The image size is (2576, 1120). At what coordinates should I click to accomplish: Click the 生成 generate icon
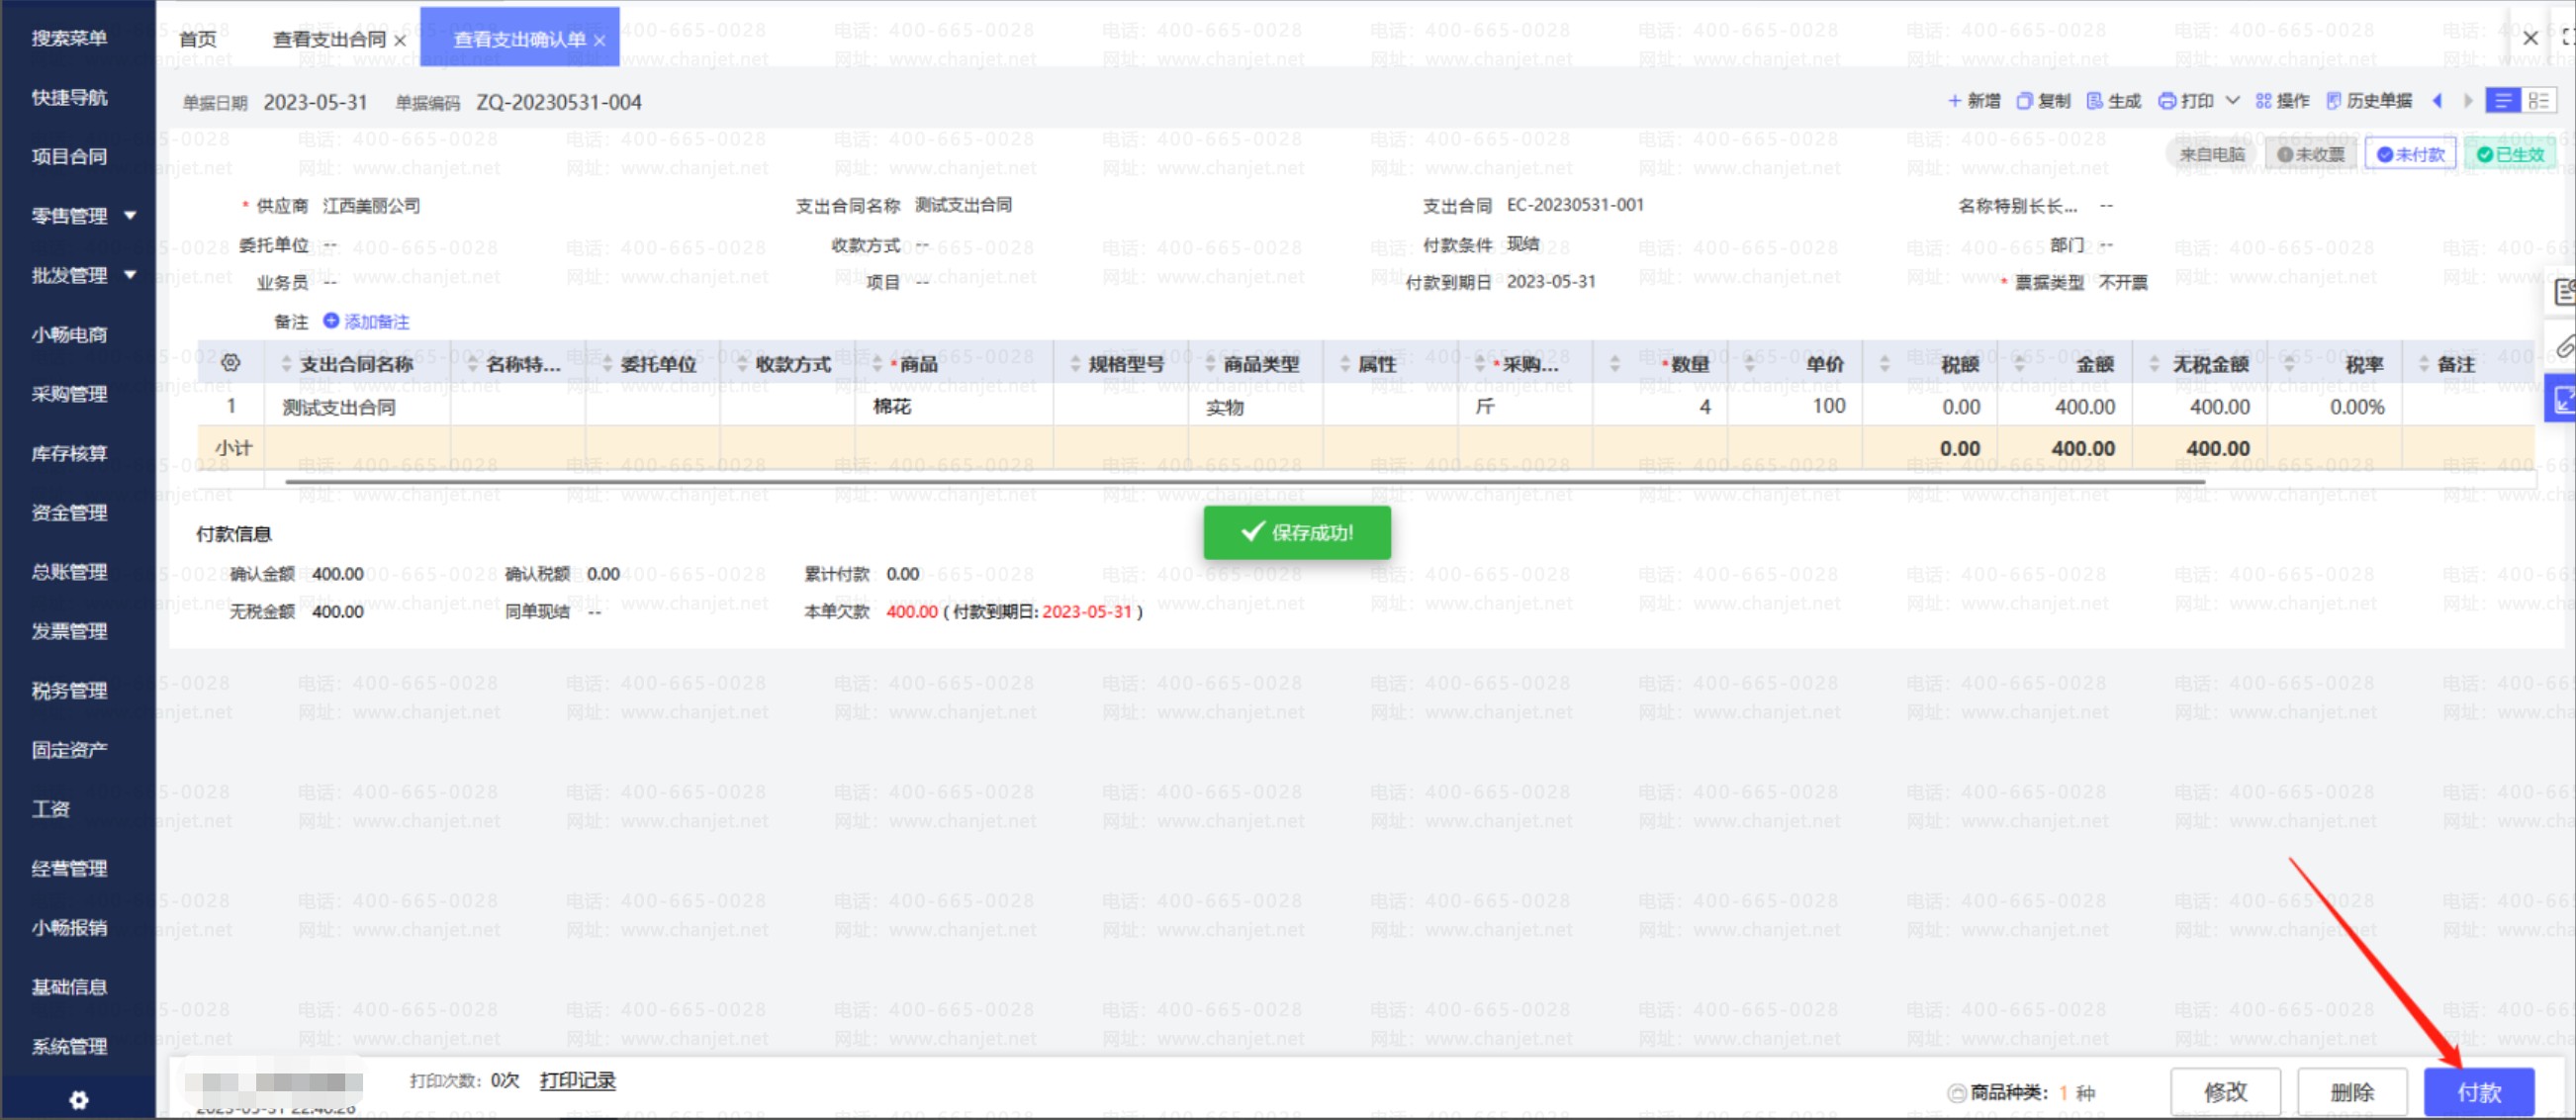tap(2095, 101)
